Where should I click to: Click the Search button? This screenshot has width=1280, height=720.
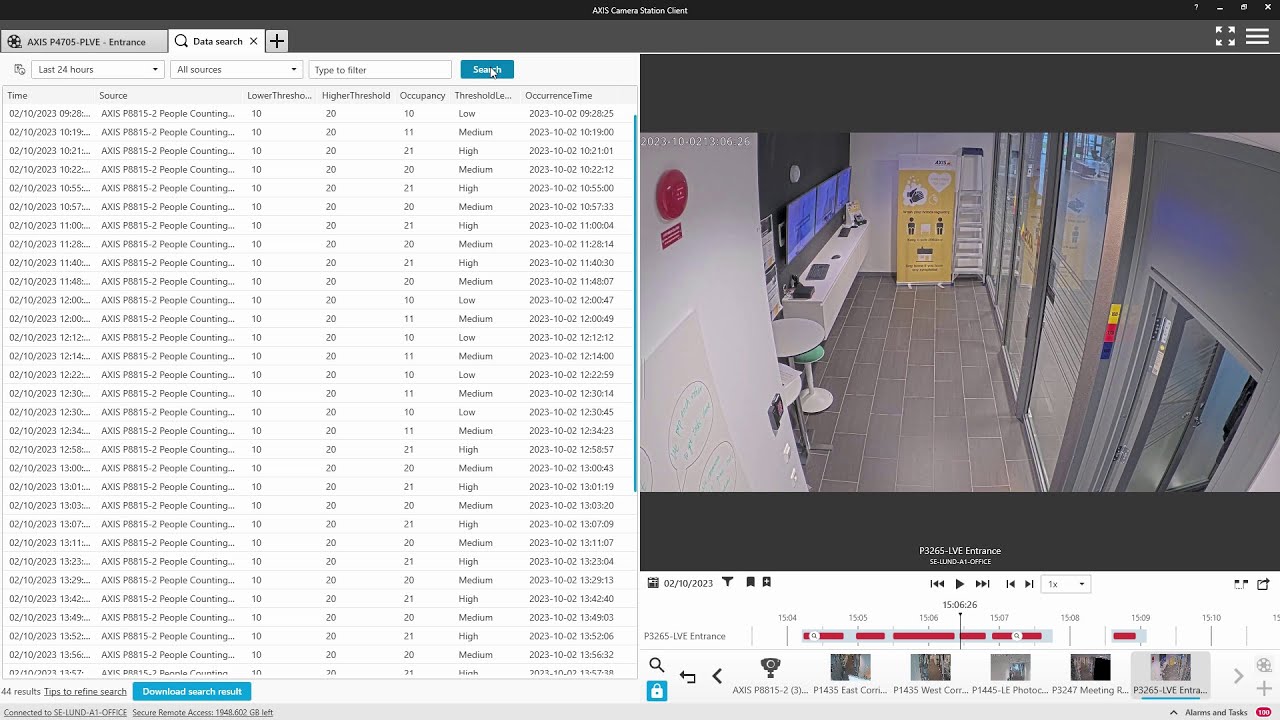pyautogui.click(x=487, y=69)
